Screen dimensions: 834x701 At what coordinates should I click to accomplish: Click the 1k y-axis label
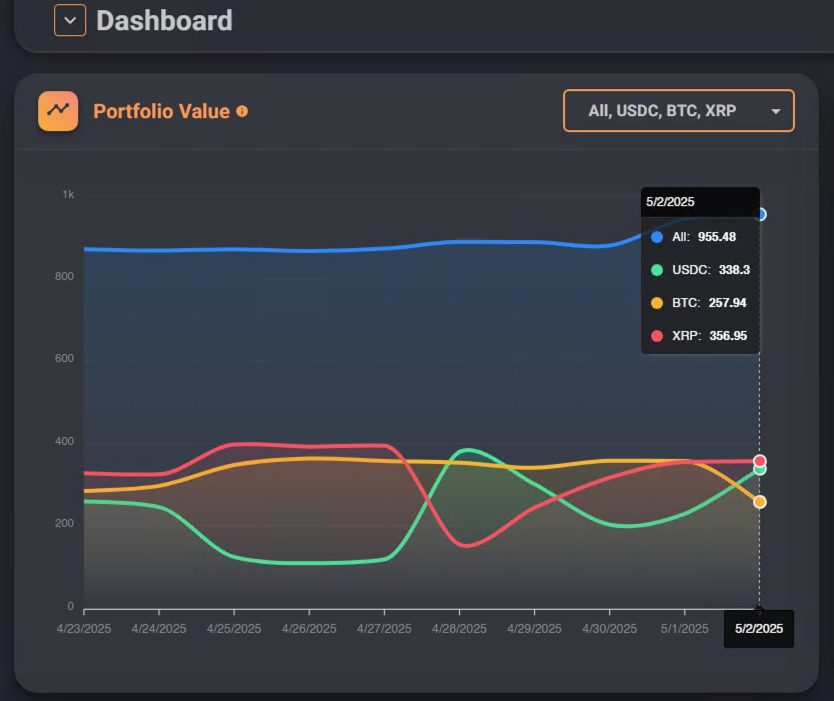point(68,195)
